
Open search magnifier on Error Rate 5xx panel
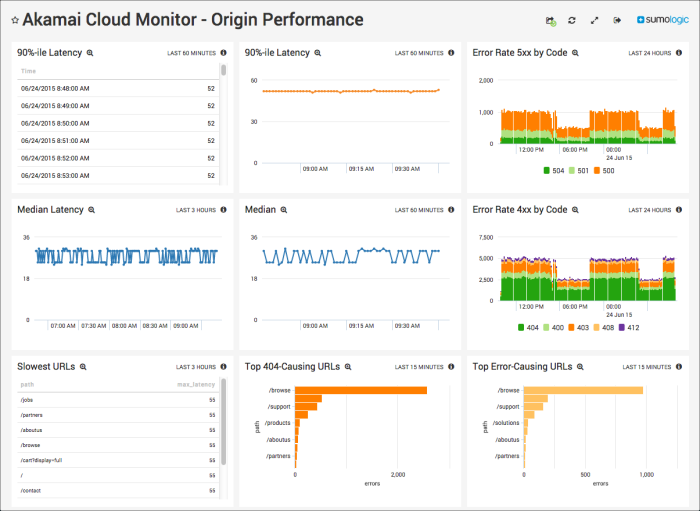click(x=576, y=53)
